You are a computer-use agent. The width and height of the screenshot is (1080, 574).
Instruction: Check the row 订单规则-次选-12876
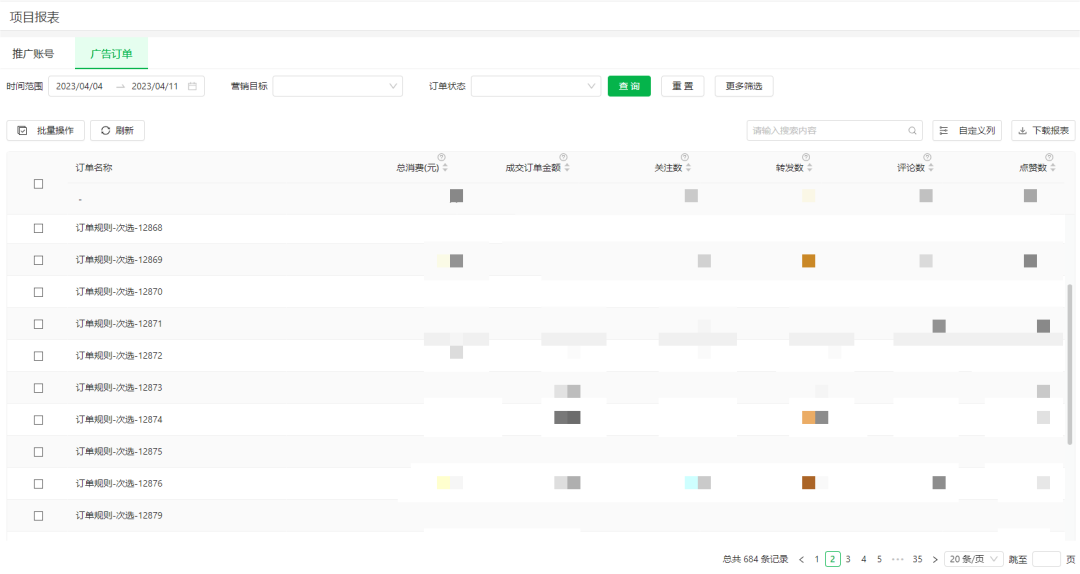pyautogui.click(x=39, y=484)
